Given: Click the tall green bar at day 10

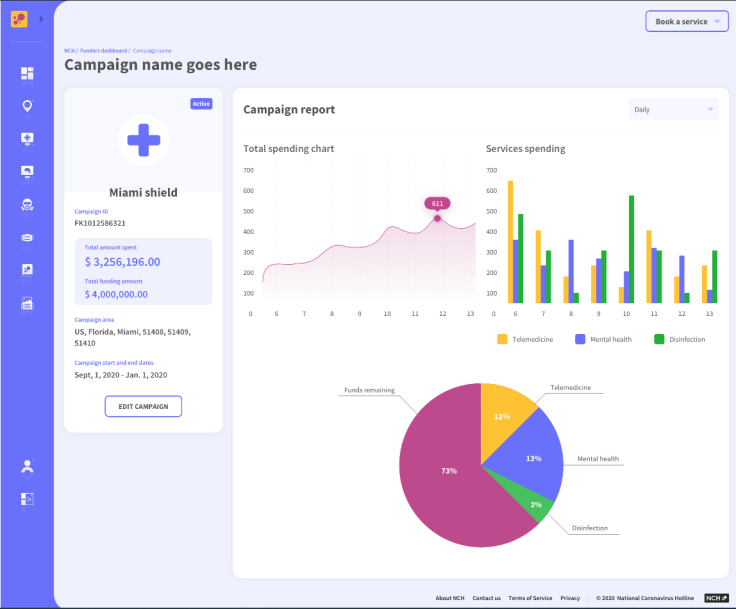Looking at the screenshot, I should [631, 249].
